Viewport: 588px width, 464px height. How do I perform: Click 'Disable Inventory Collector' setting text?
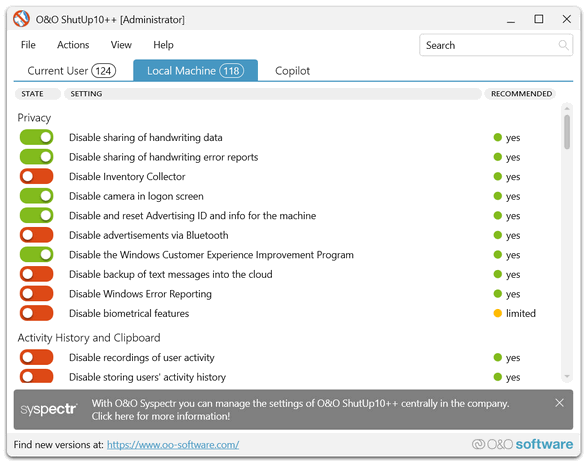coord(127,176)
